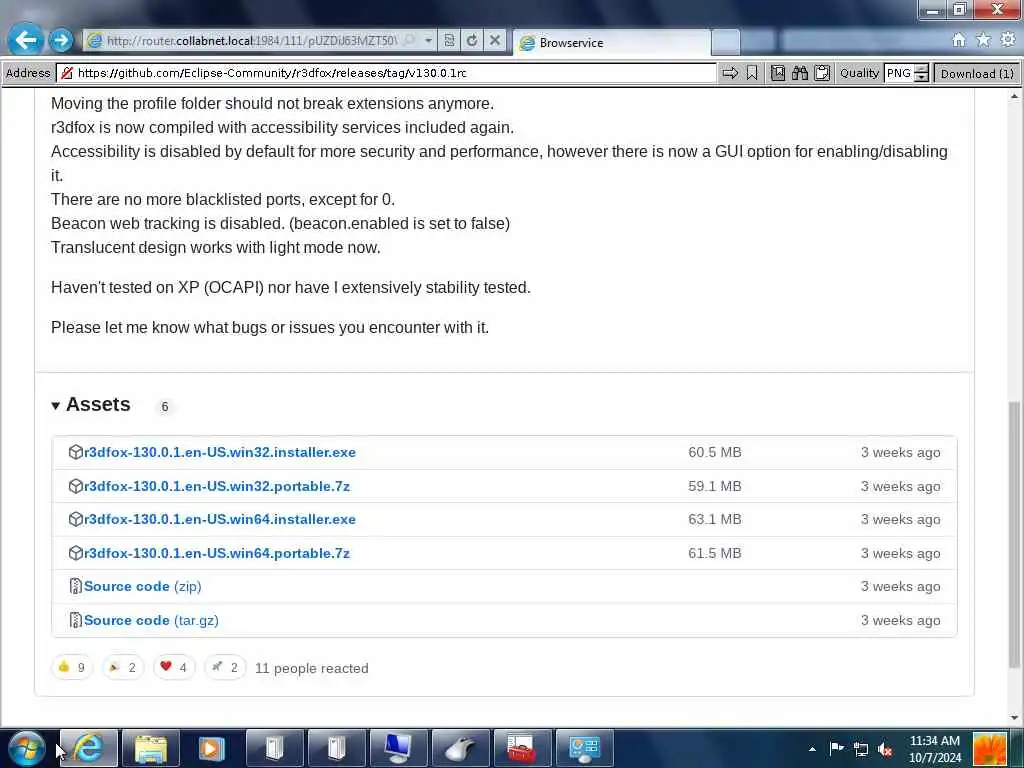Screen dimensions: 1024x768
Task: Show hidden tray icons arrow
Action: pyautogui.click(x=812, y=749)
